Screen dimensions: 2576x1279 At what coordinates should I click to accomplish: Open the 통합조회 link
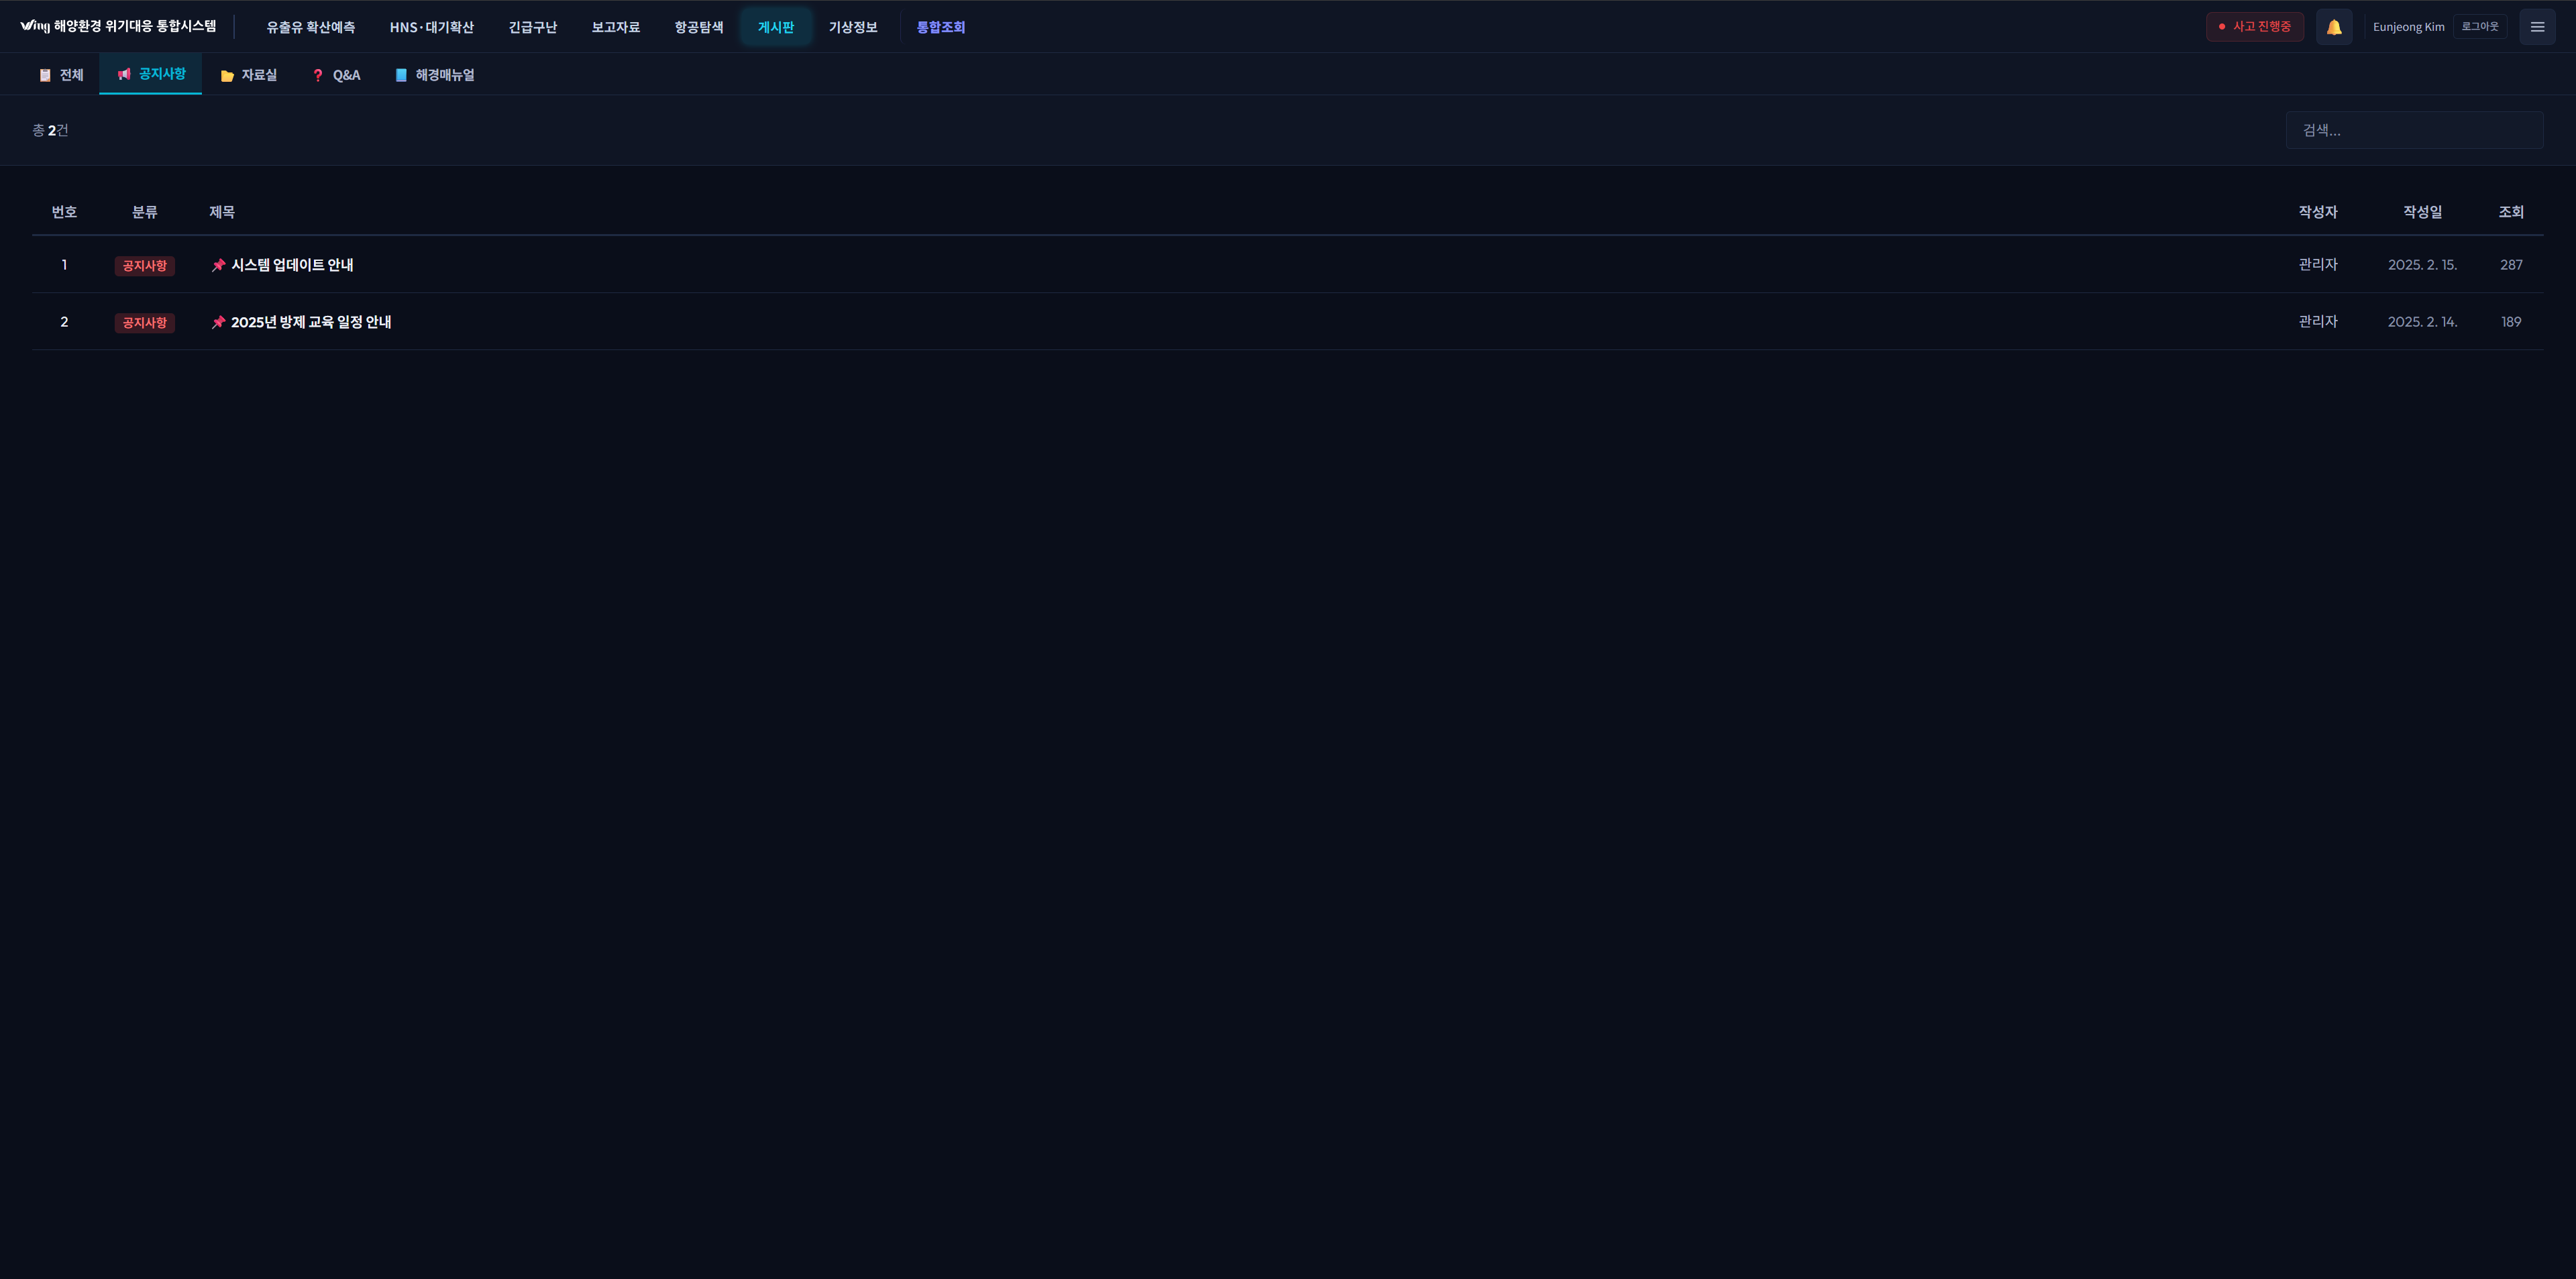[940, 27]
